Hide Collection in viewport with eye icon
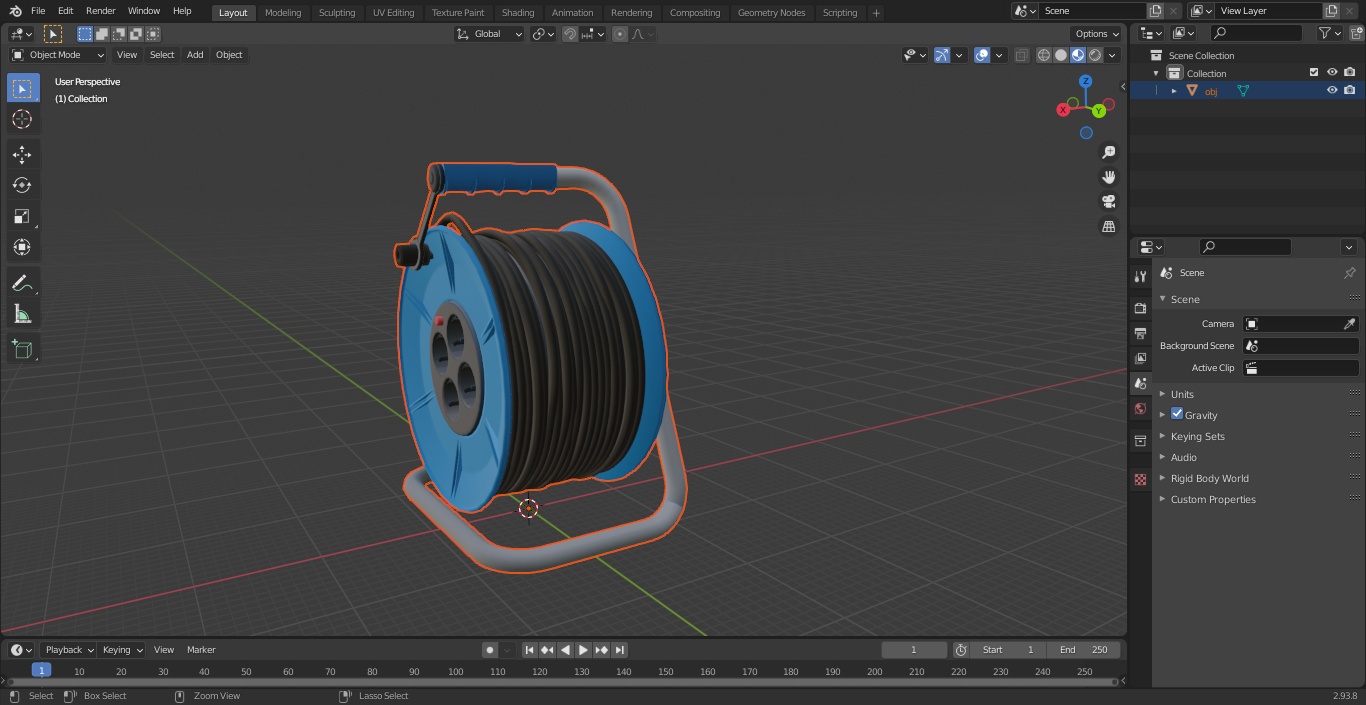The image size is (1366, 705). (x=1332, y=72)
